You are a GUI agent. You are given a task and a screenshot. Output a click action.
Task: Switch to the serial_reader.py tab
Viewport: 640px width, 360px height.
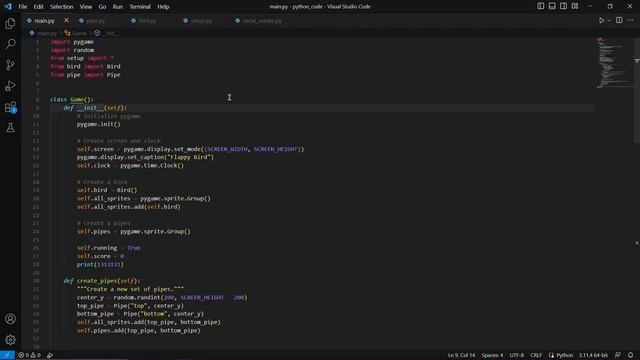click(262, 20)
